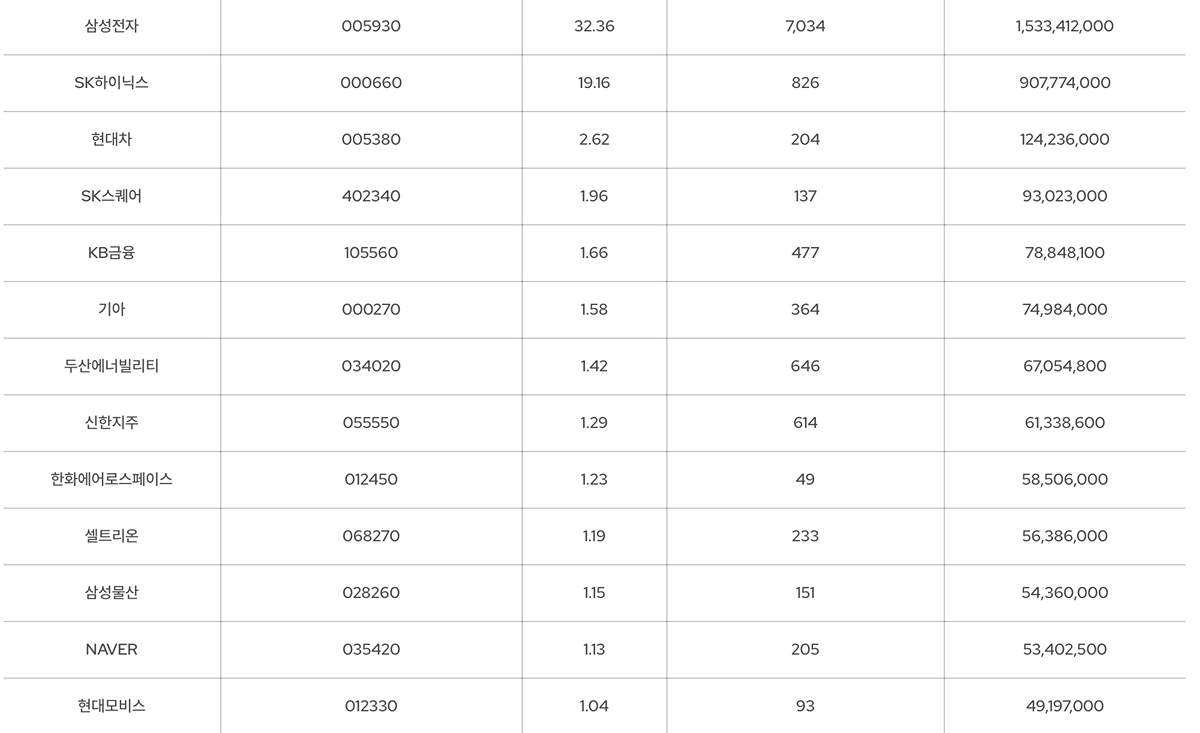Screen dimensions: 1200x733
Task: Select the 1,533,412,000 valuation amount
Action: [x=1065, y=26]
